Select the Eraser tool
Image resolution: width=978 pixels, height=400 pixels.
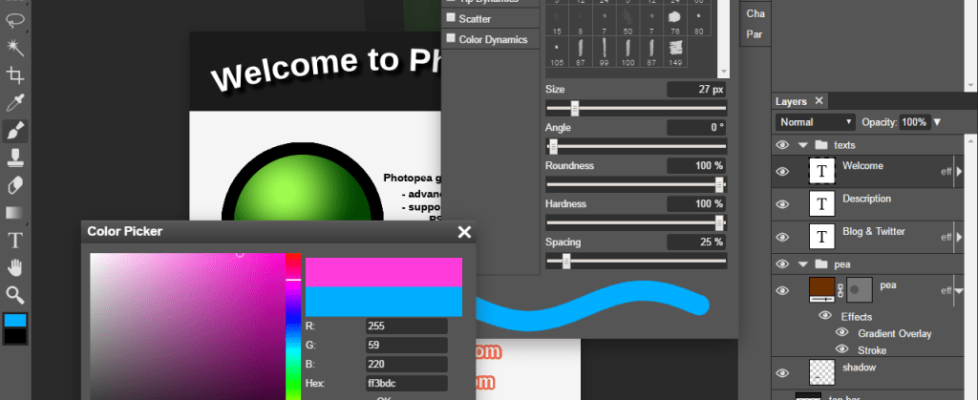(15, 185)
